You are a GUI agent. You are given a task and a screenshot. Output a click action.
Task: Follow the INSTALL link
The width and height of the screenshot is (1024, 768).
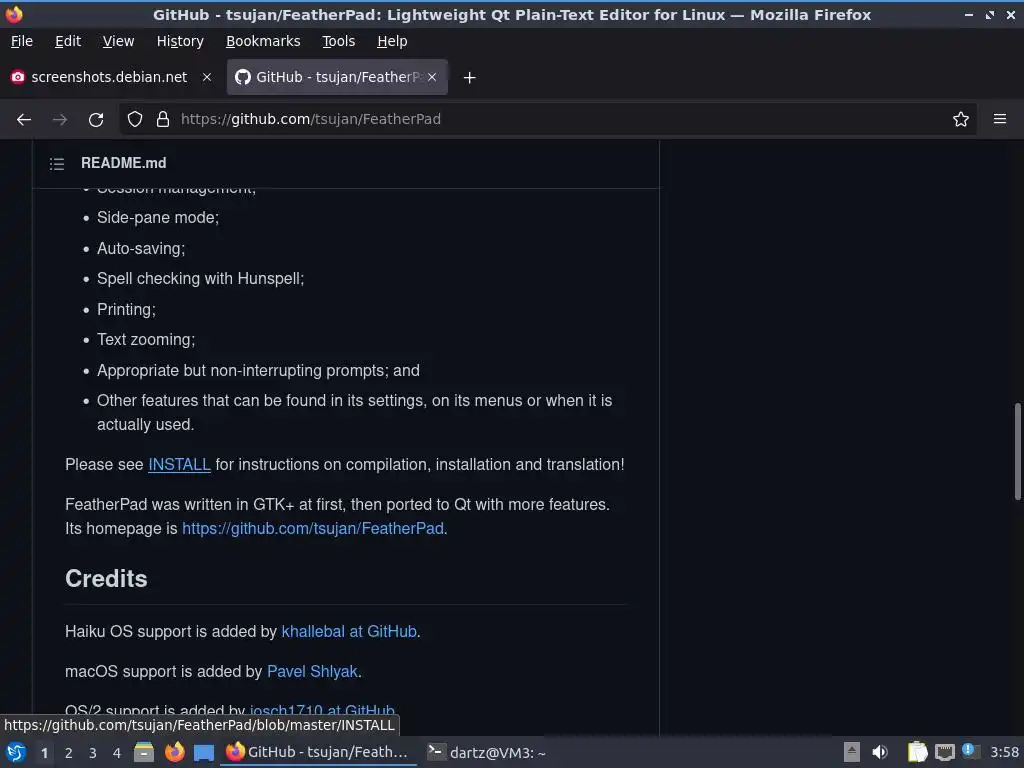(x=179, y=464)
